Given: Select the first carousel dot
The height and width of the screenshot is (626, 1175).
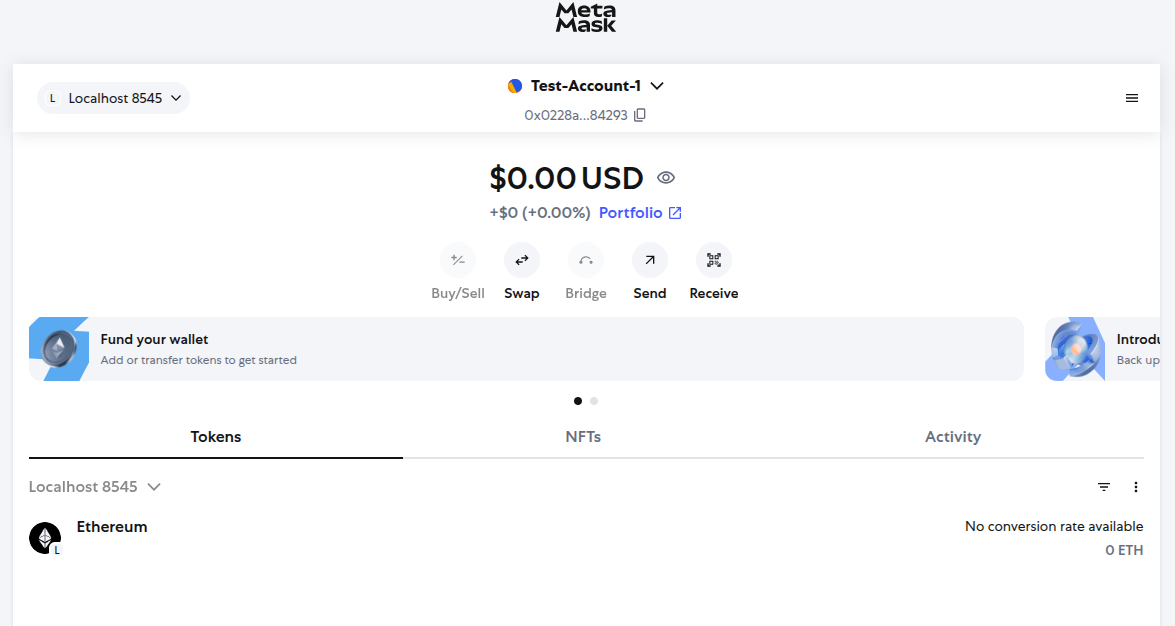Looking at the screenshot, I should [578, 401].
